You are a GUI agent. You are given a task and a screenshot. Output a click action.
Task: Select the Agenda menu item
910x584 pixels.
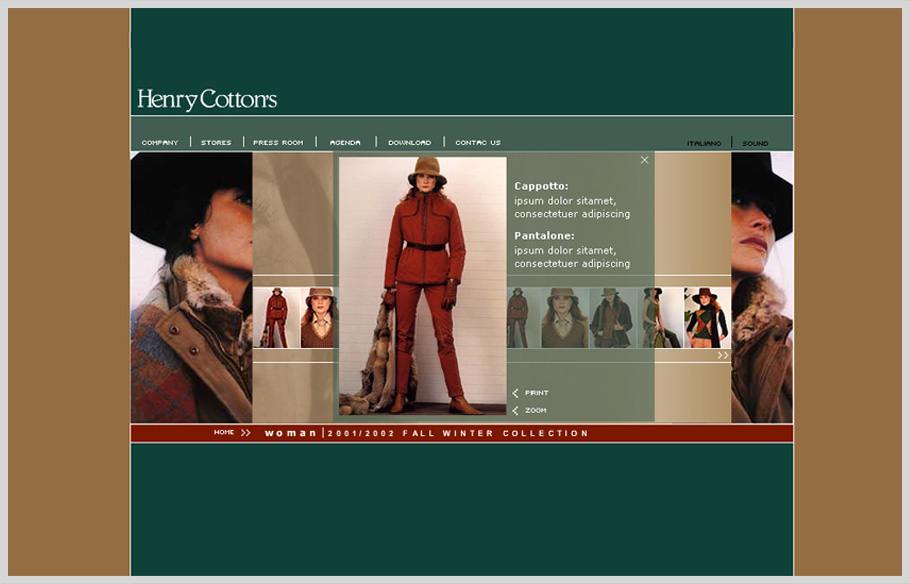[345, 143]
